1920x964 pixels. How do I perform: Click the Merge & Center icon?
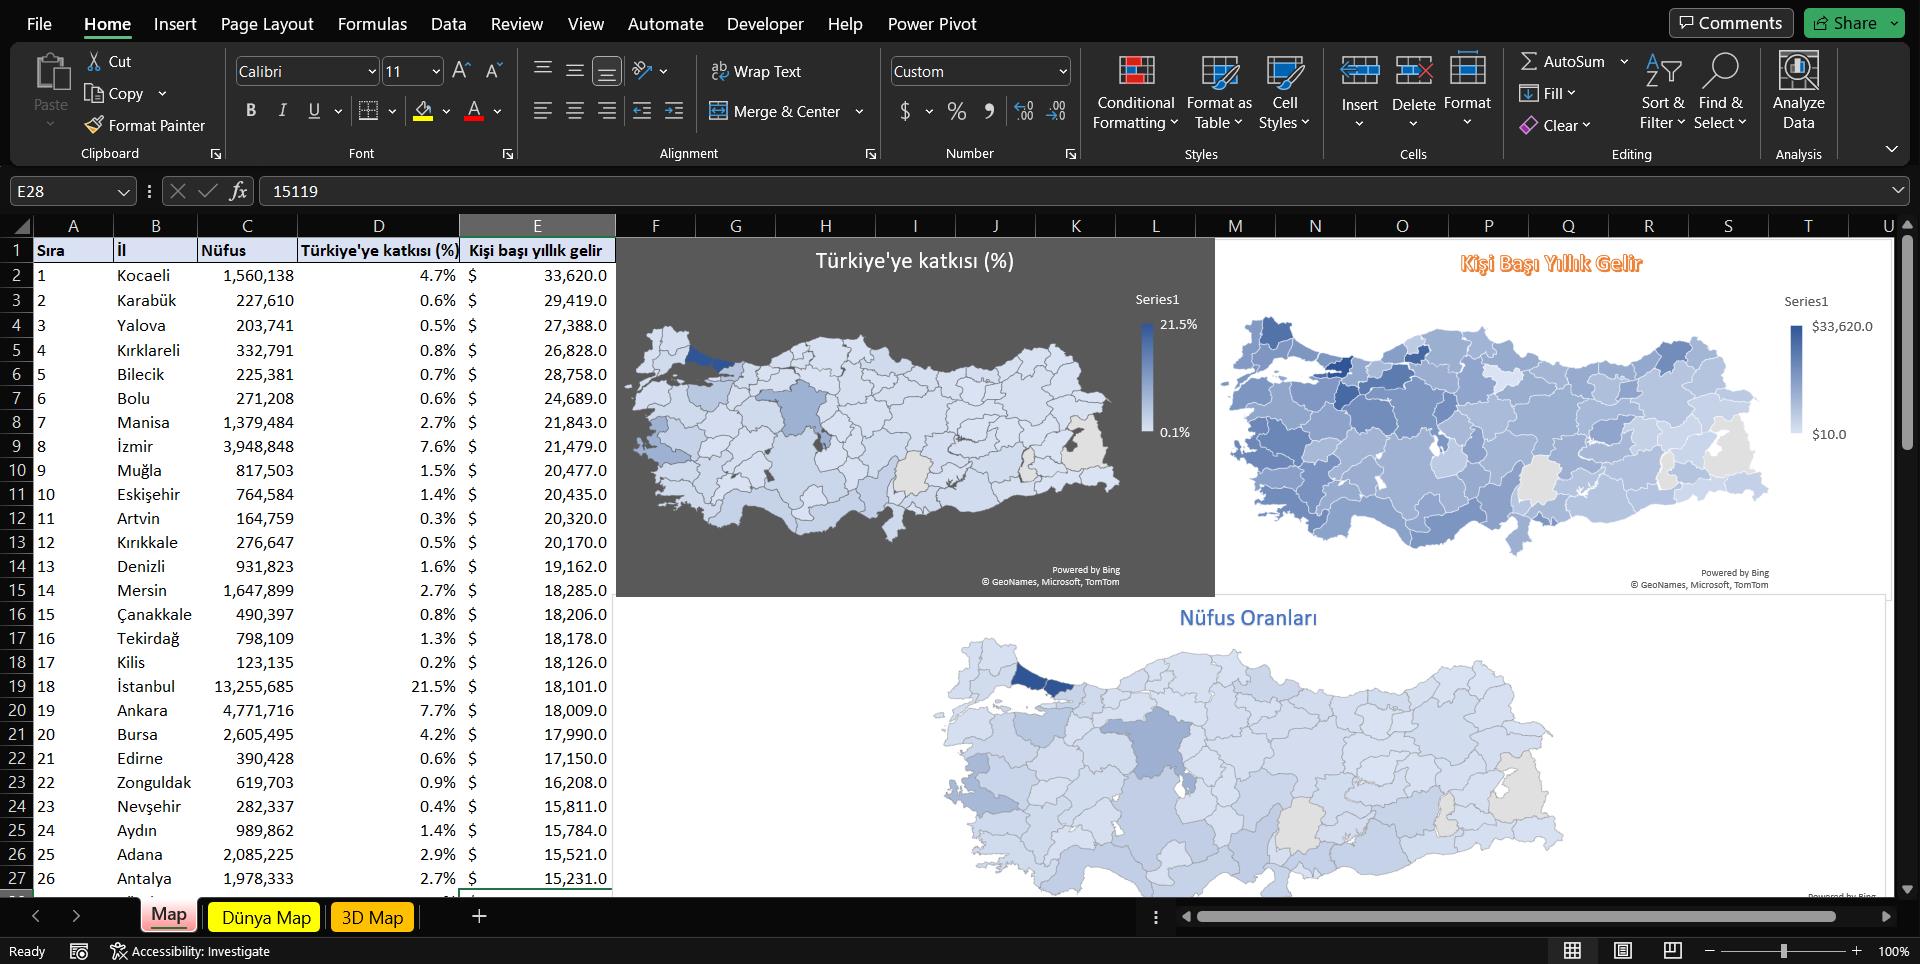click(x=775, y=111)
